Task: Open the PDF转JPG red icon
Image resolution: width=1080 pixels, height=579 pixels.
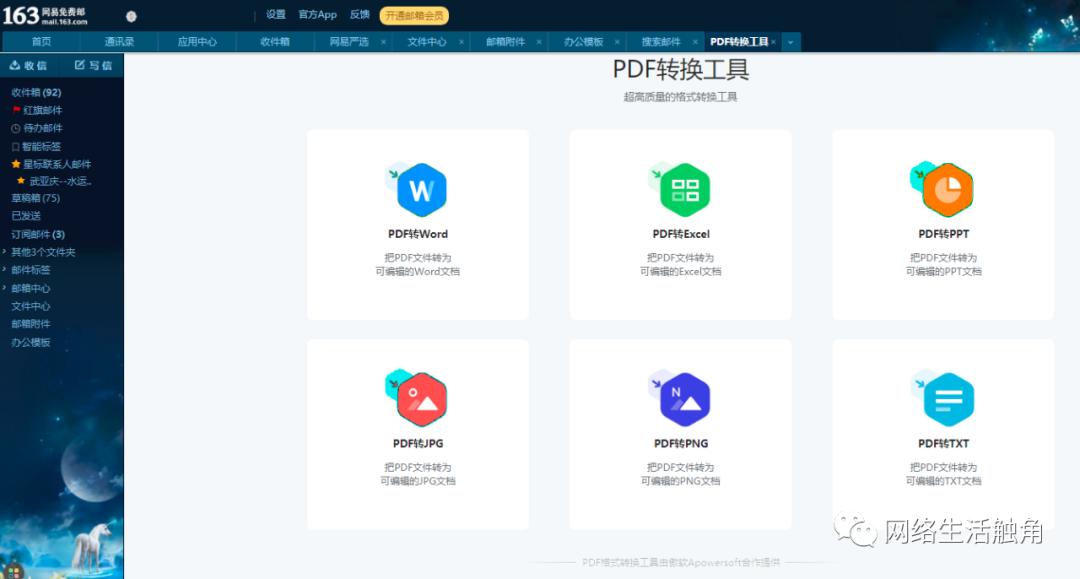Action: coord(417,399)
